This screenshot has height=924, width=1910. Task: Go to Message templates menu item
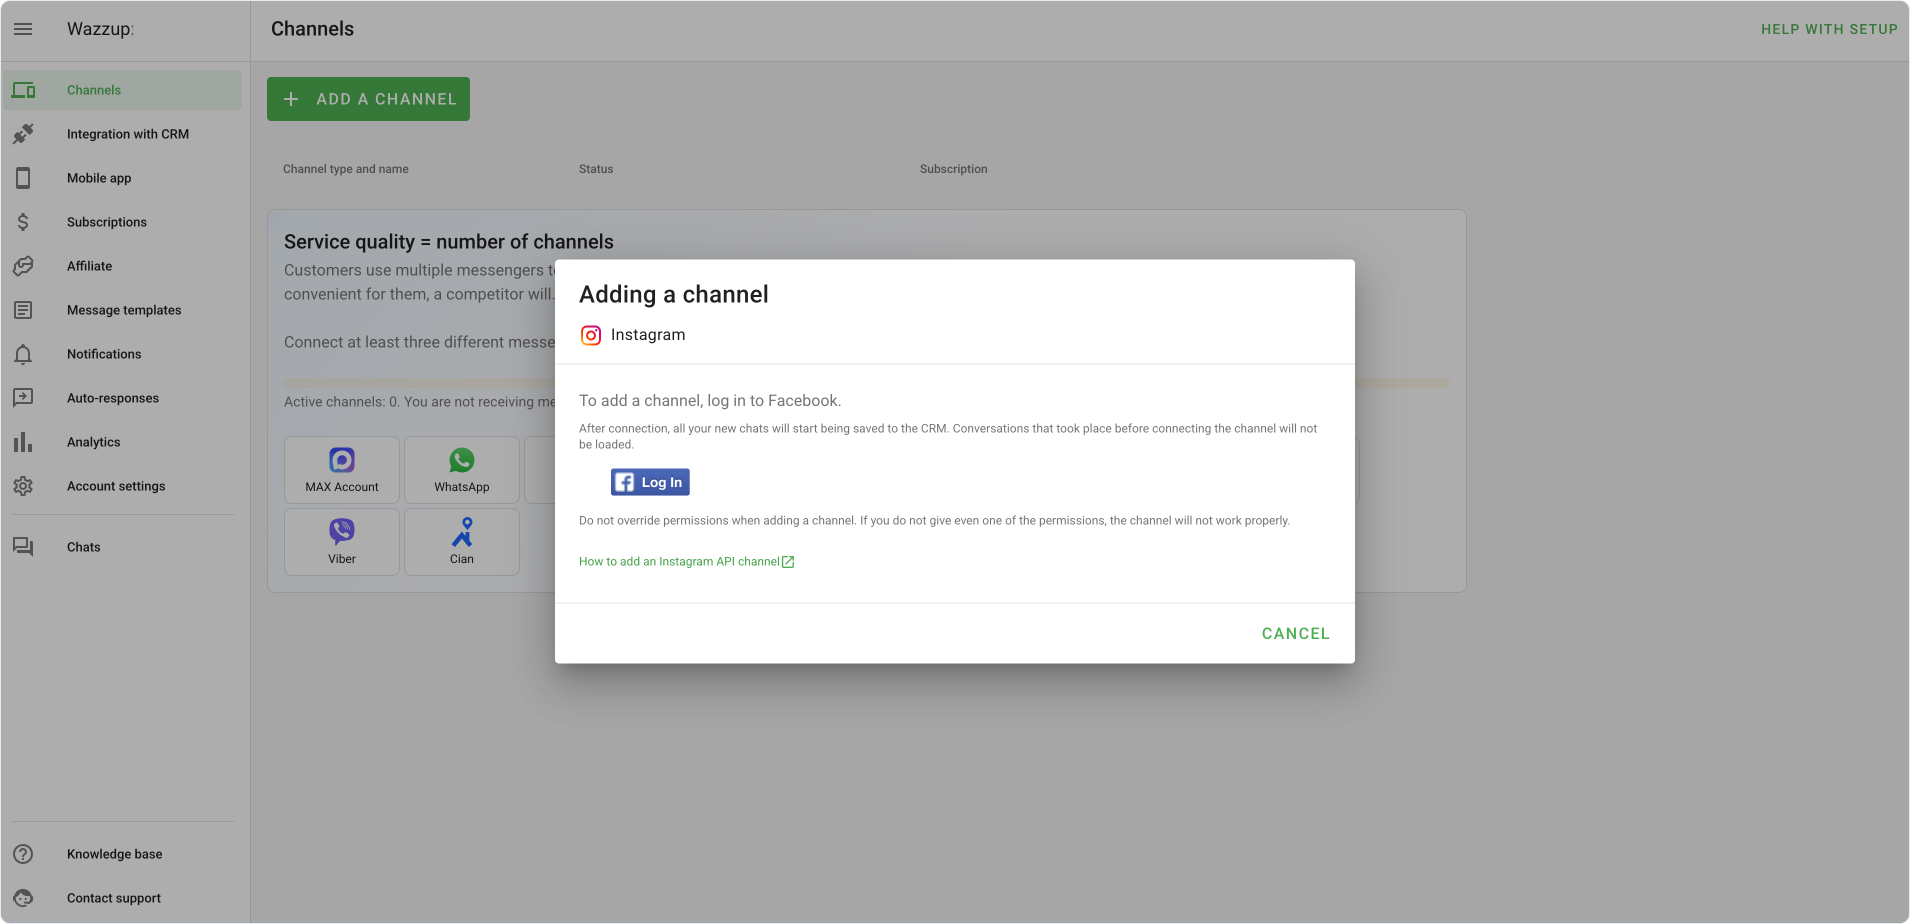122,310
